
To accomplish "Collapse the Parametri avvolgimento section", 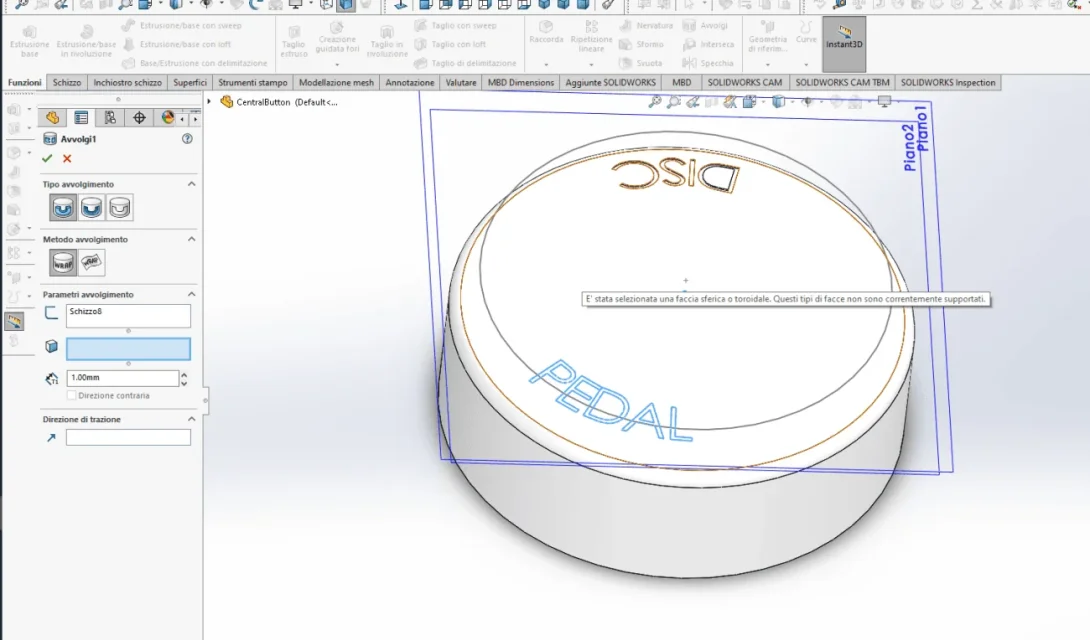I will (x=191, y=295).
